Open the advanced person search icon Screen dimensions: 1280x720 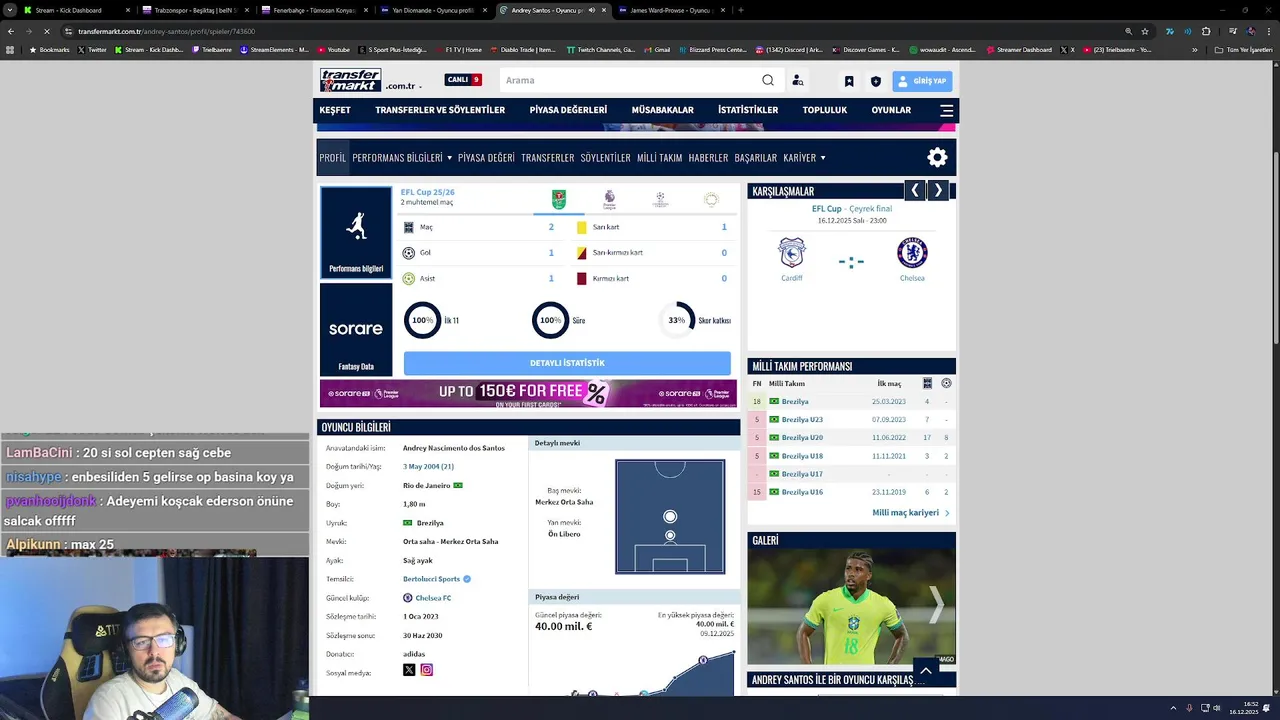[x=797, y=80]
